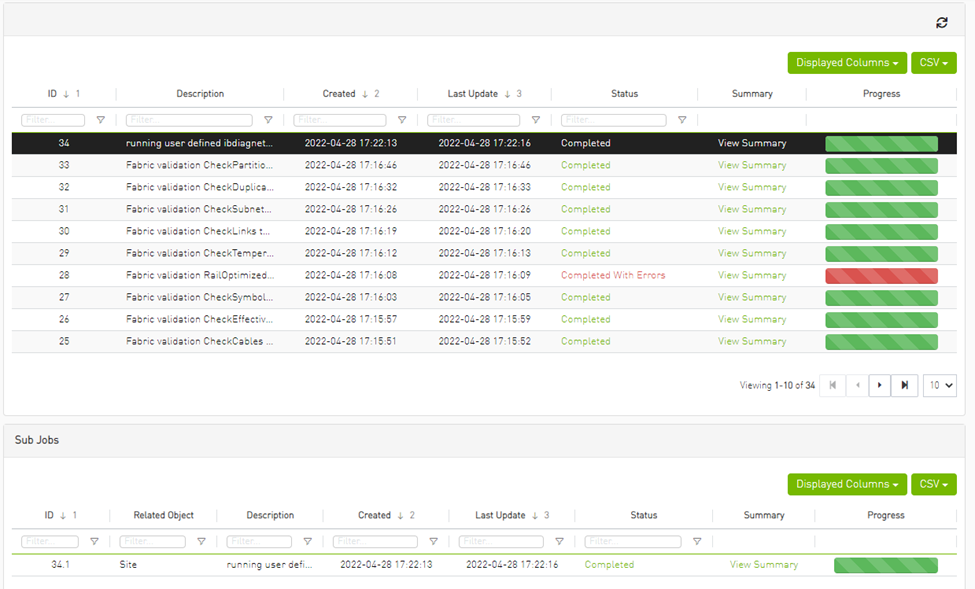Go to next page of jobs
This screenshot has width=975, height=589.
879,385
